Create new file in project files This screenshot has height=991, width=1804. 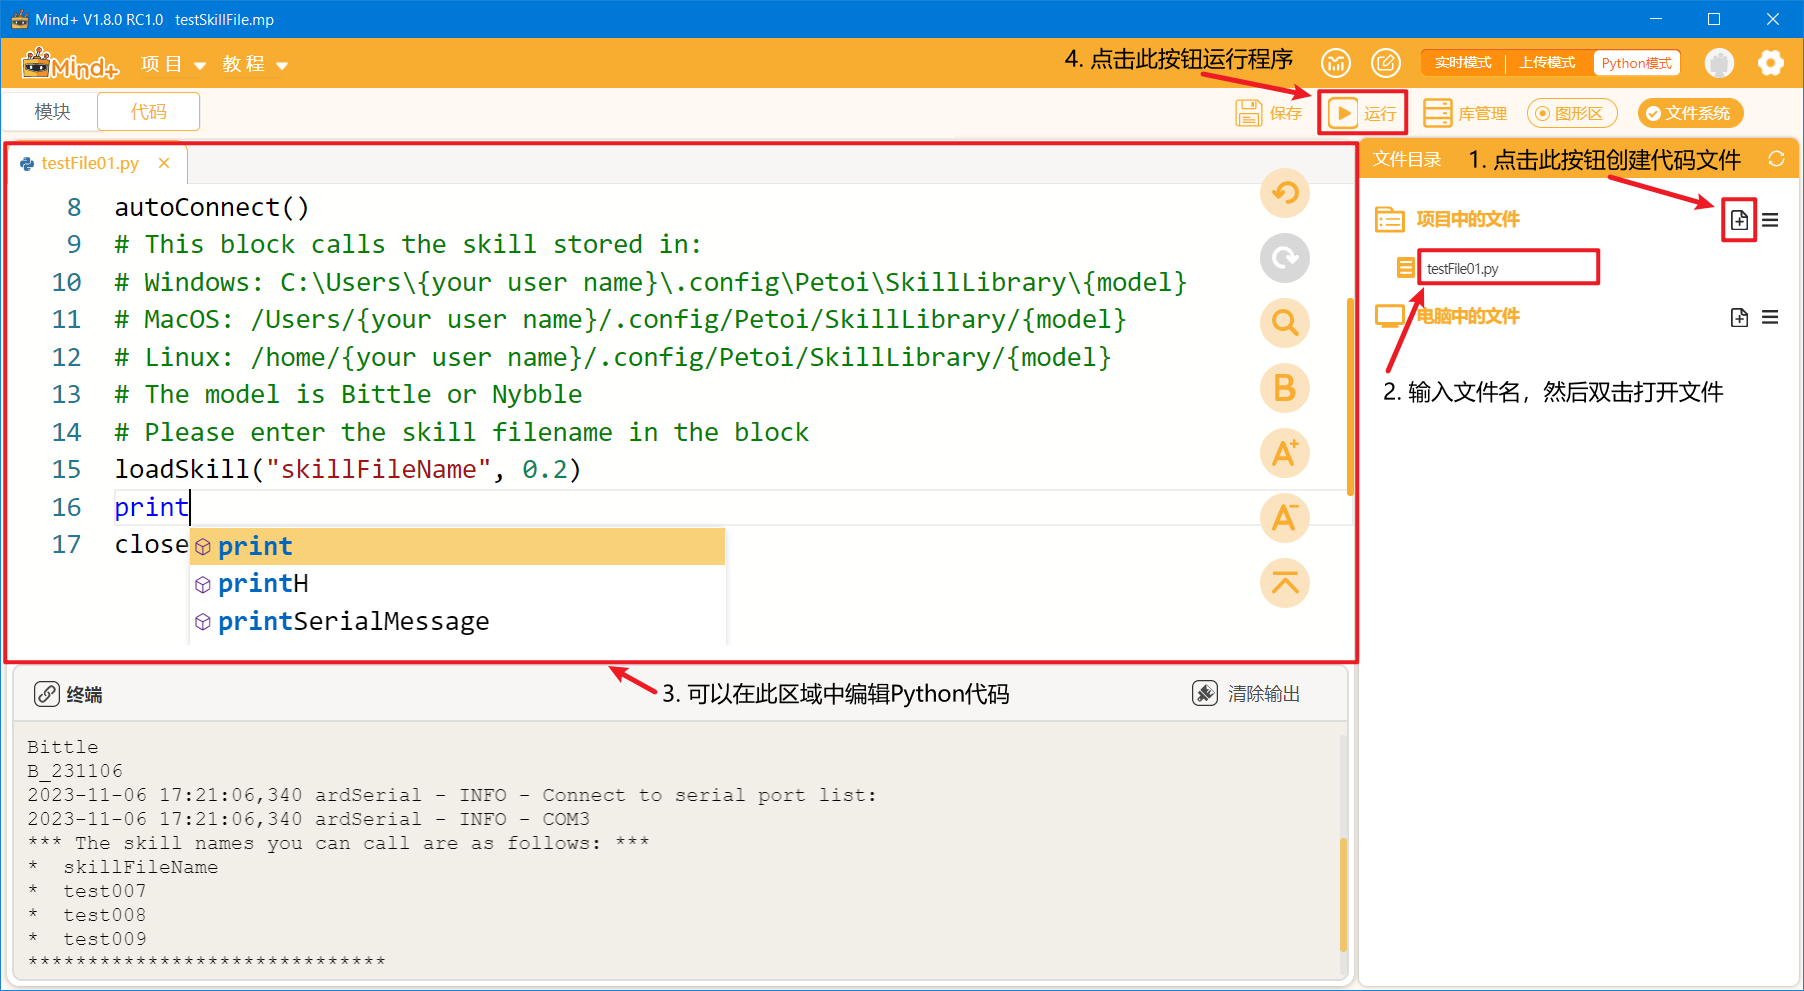1739,220
